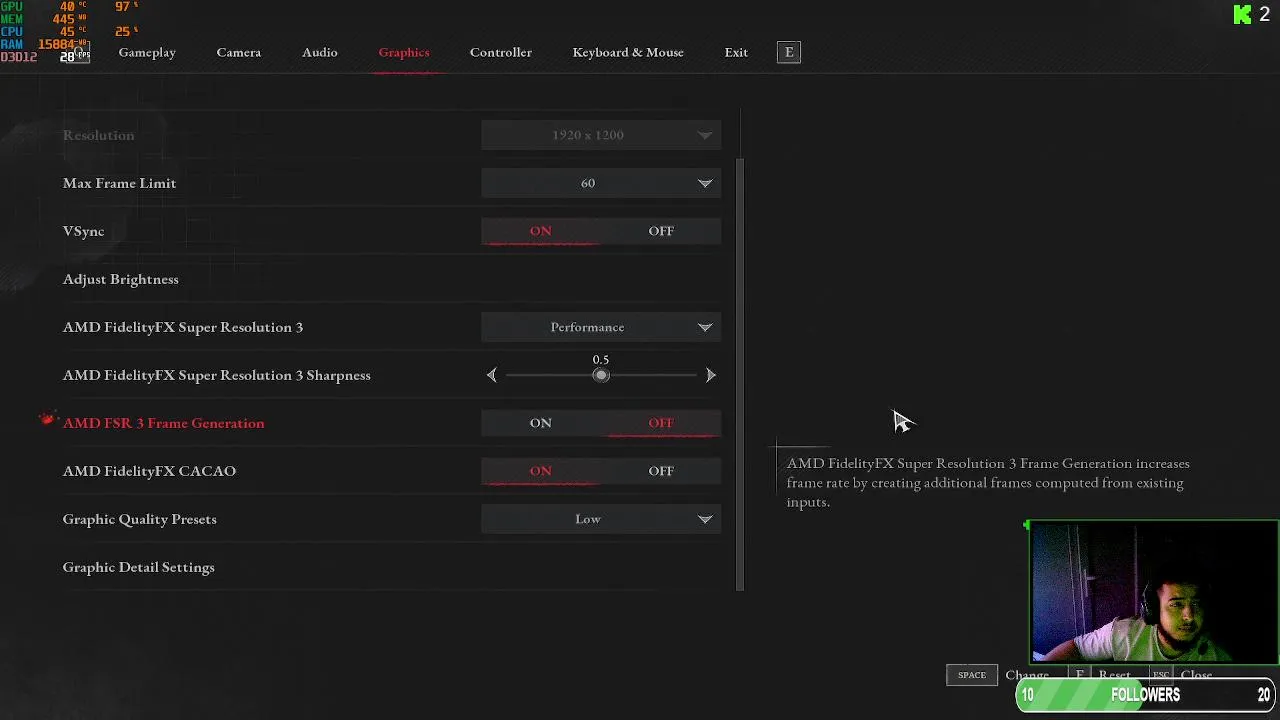Select the Graphics tab

[x=404, y=52]
